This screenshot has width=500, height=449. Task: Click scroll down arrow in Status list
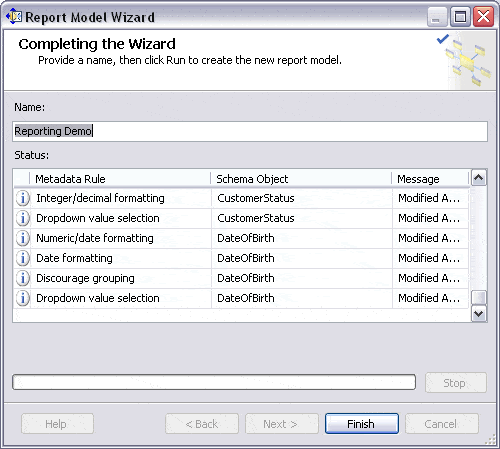point(479,314)
